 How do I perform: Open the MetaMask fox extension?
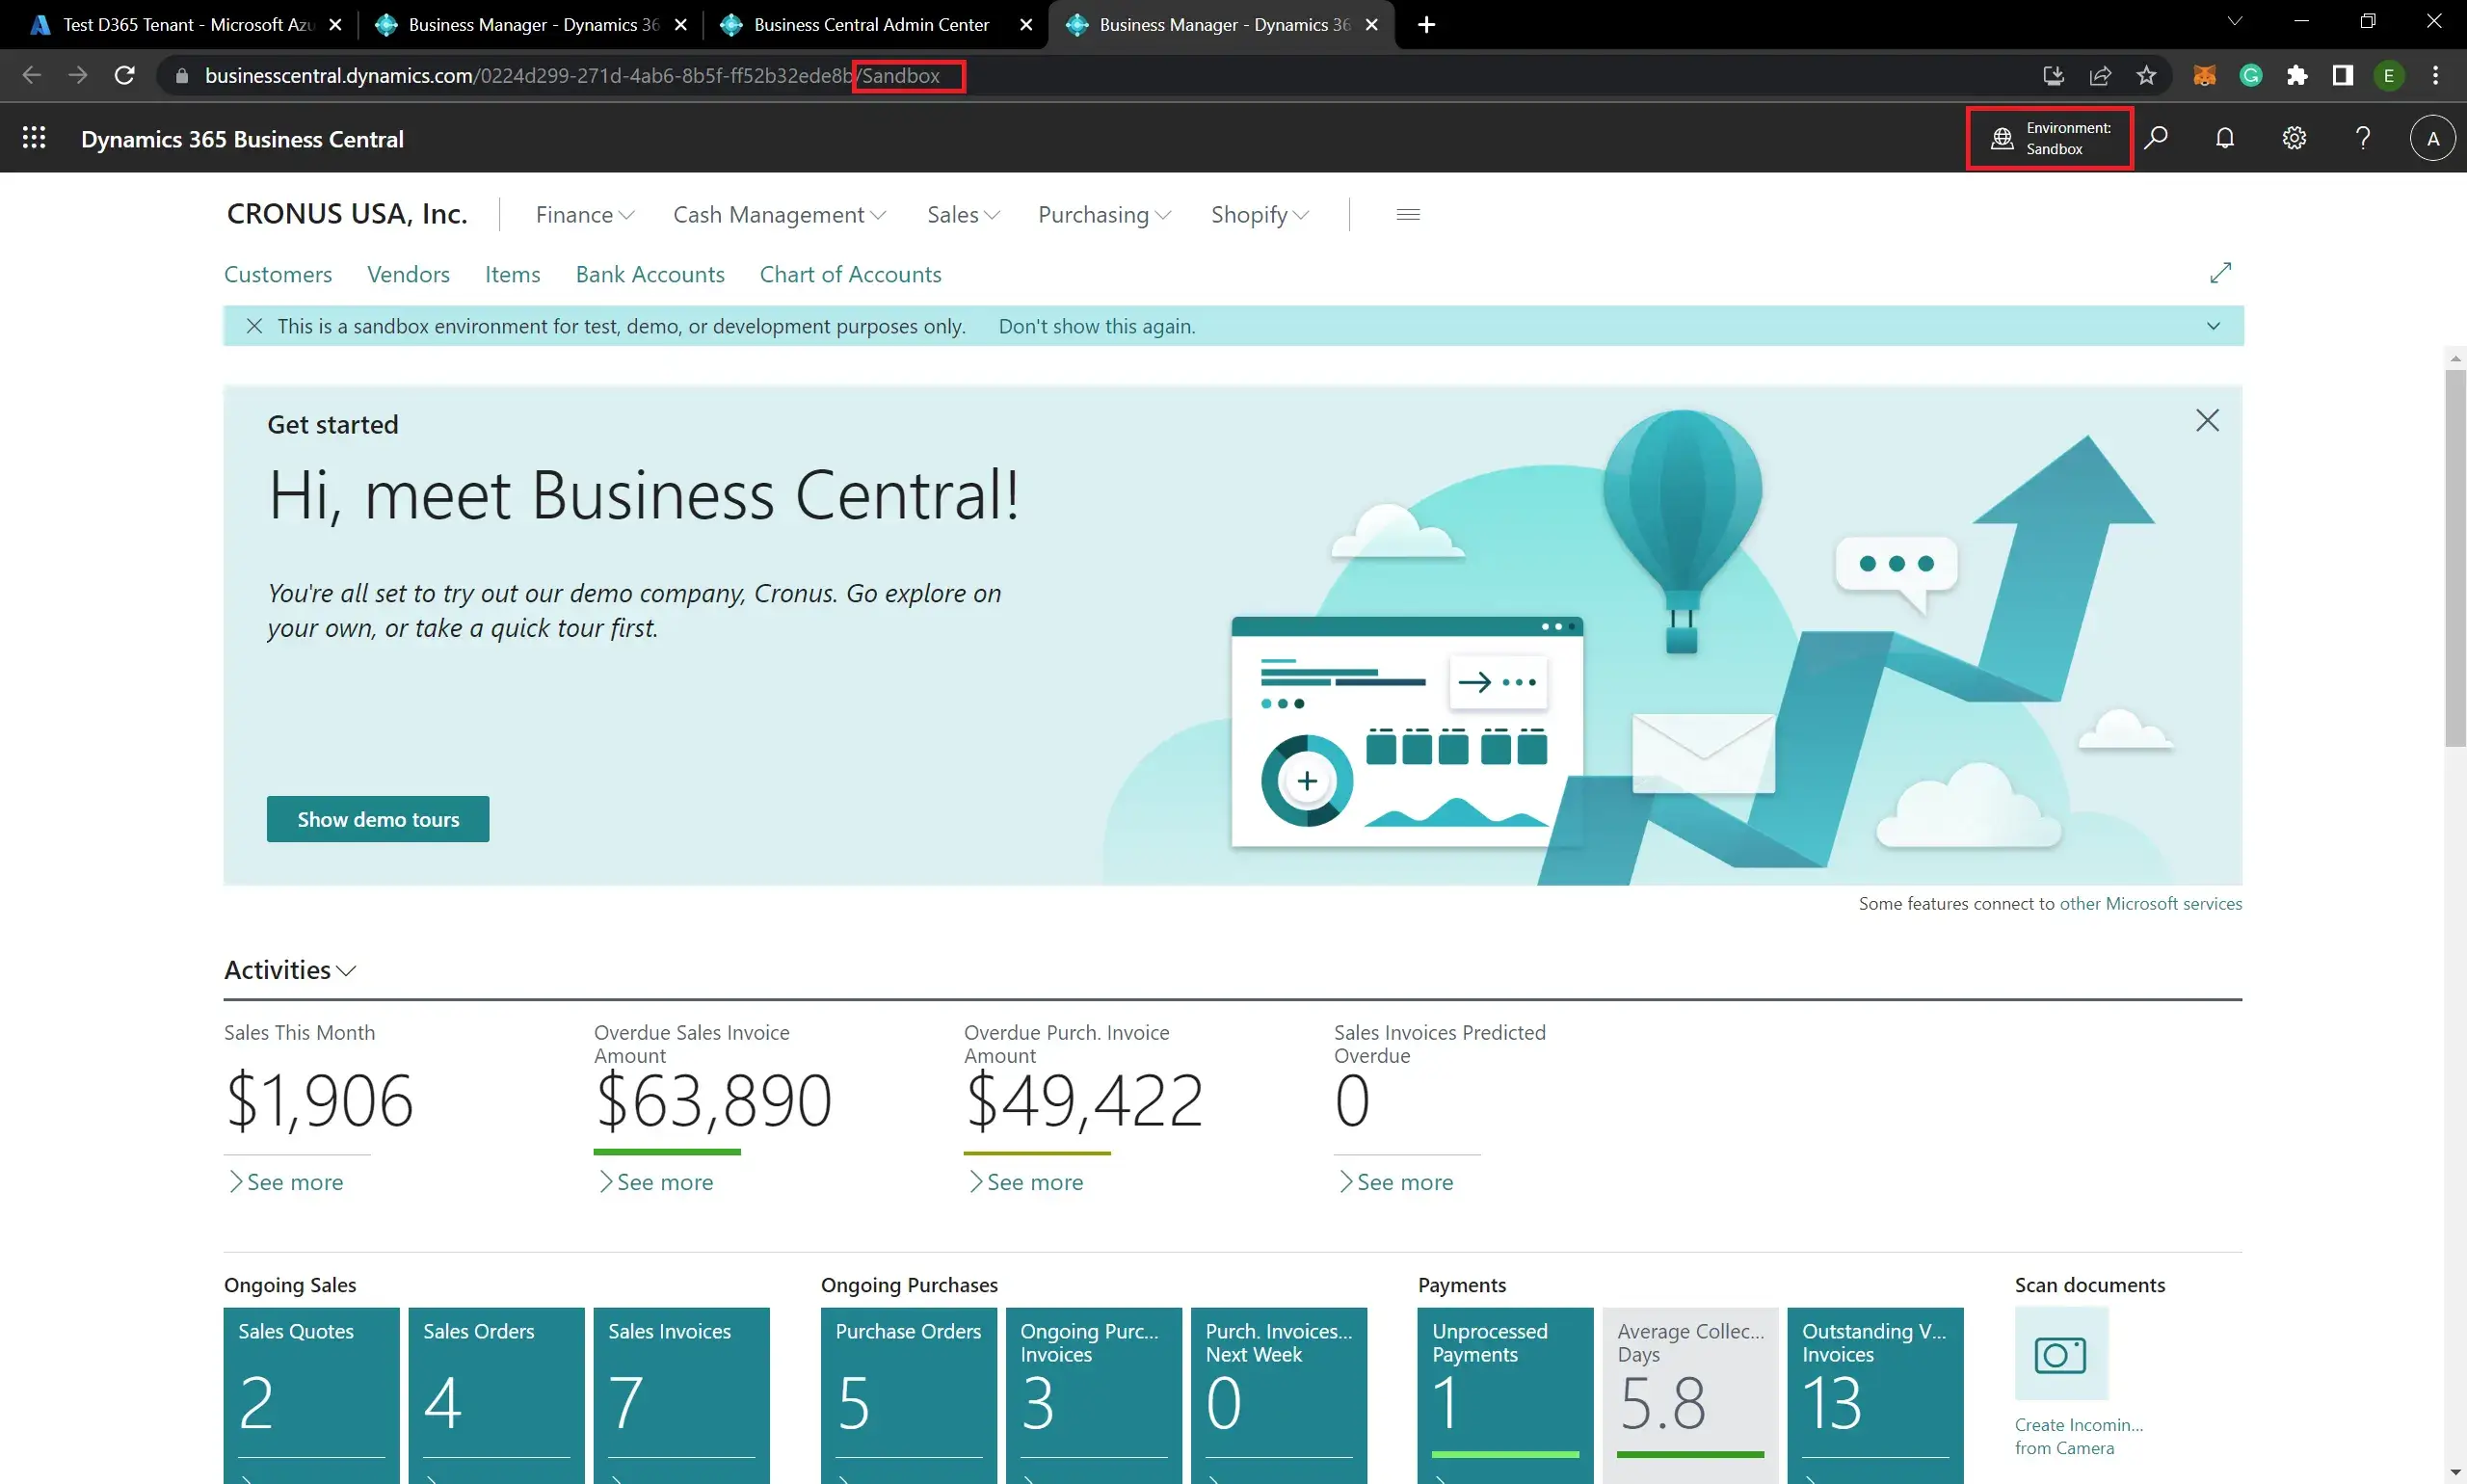[x=2204, y=75]
